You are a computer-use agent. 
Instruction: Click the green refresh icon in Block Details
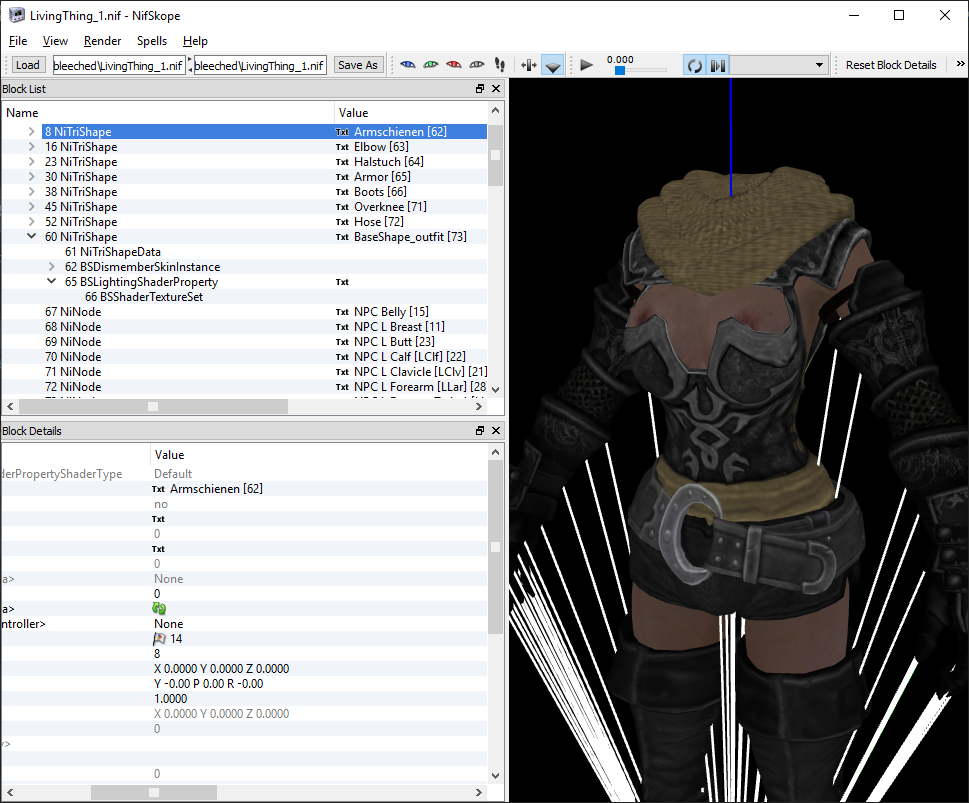(159, 608)
